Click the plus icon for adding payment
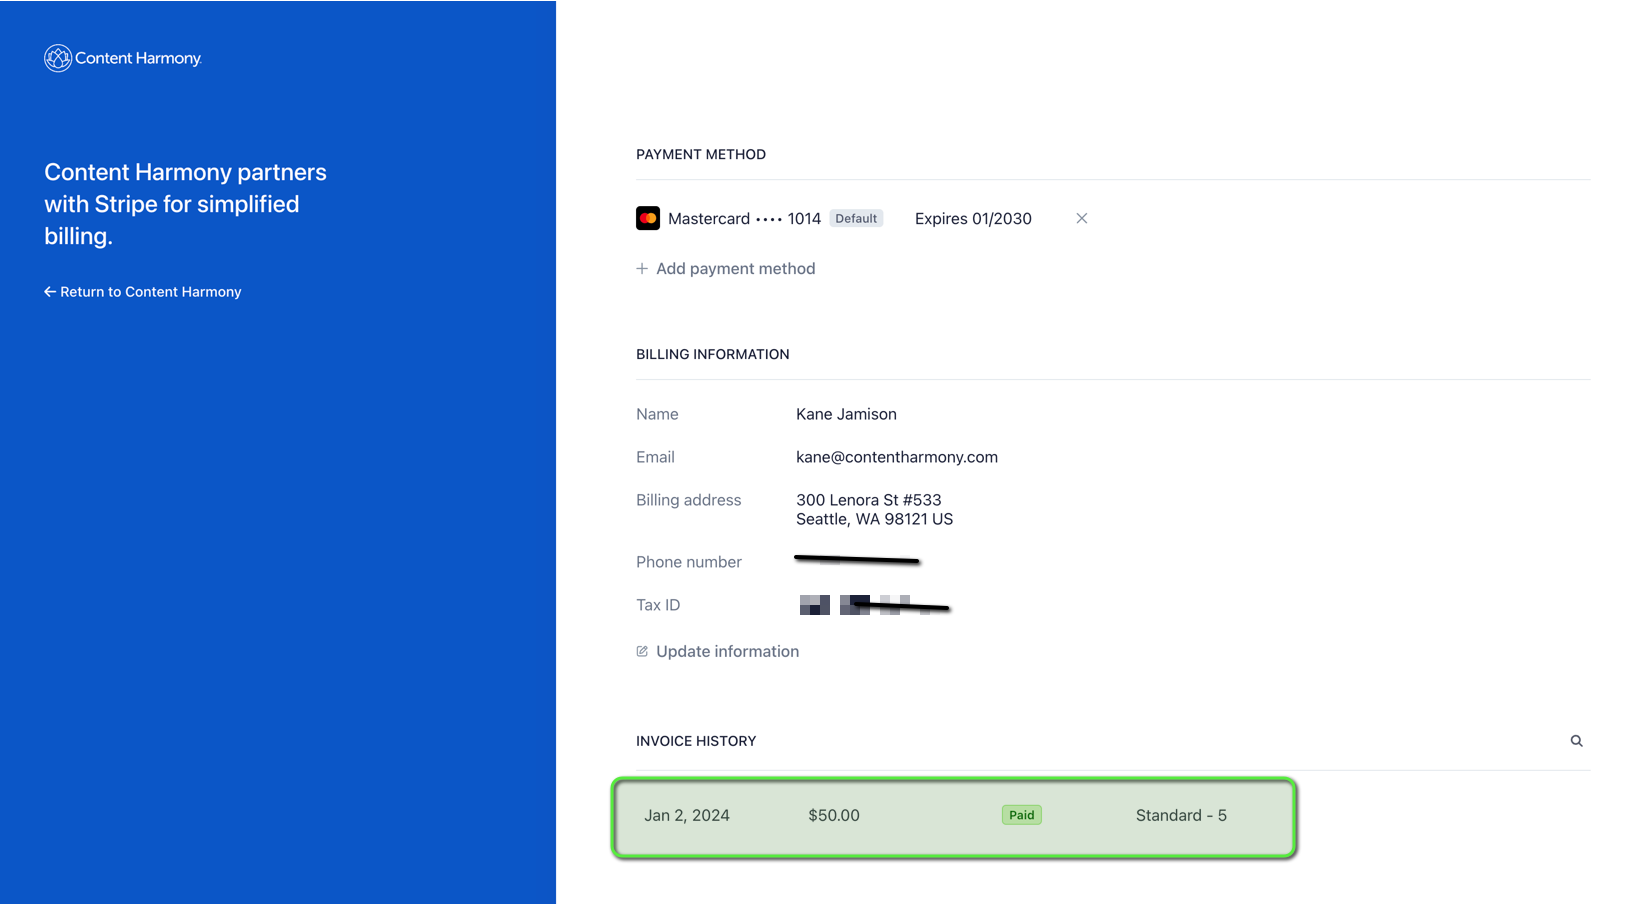 click(642, 268)
